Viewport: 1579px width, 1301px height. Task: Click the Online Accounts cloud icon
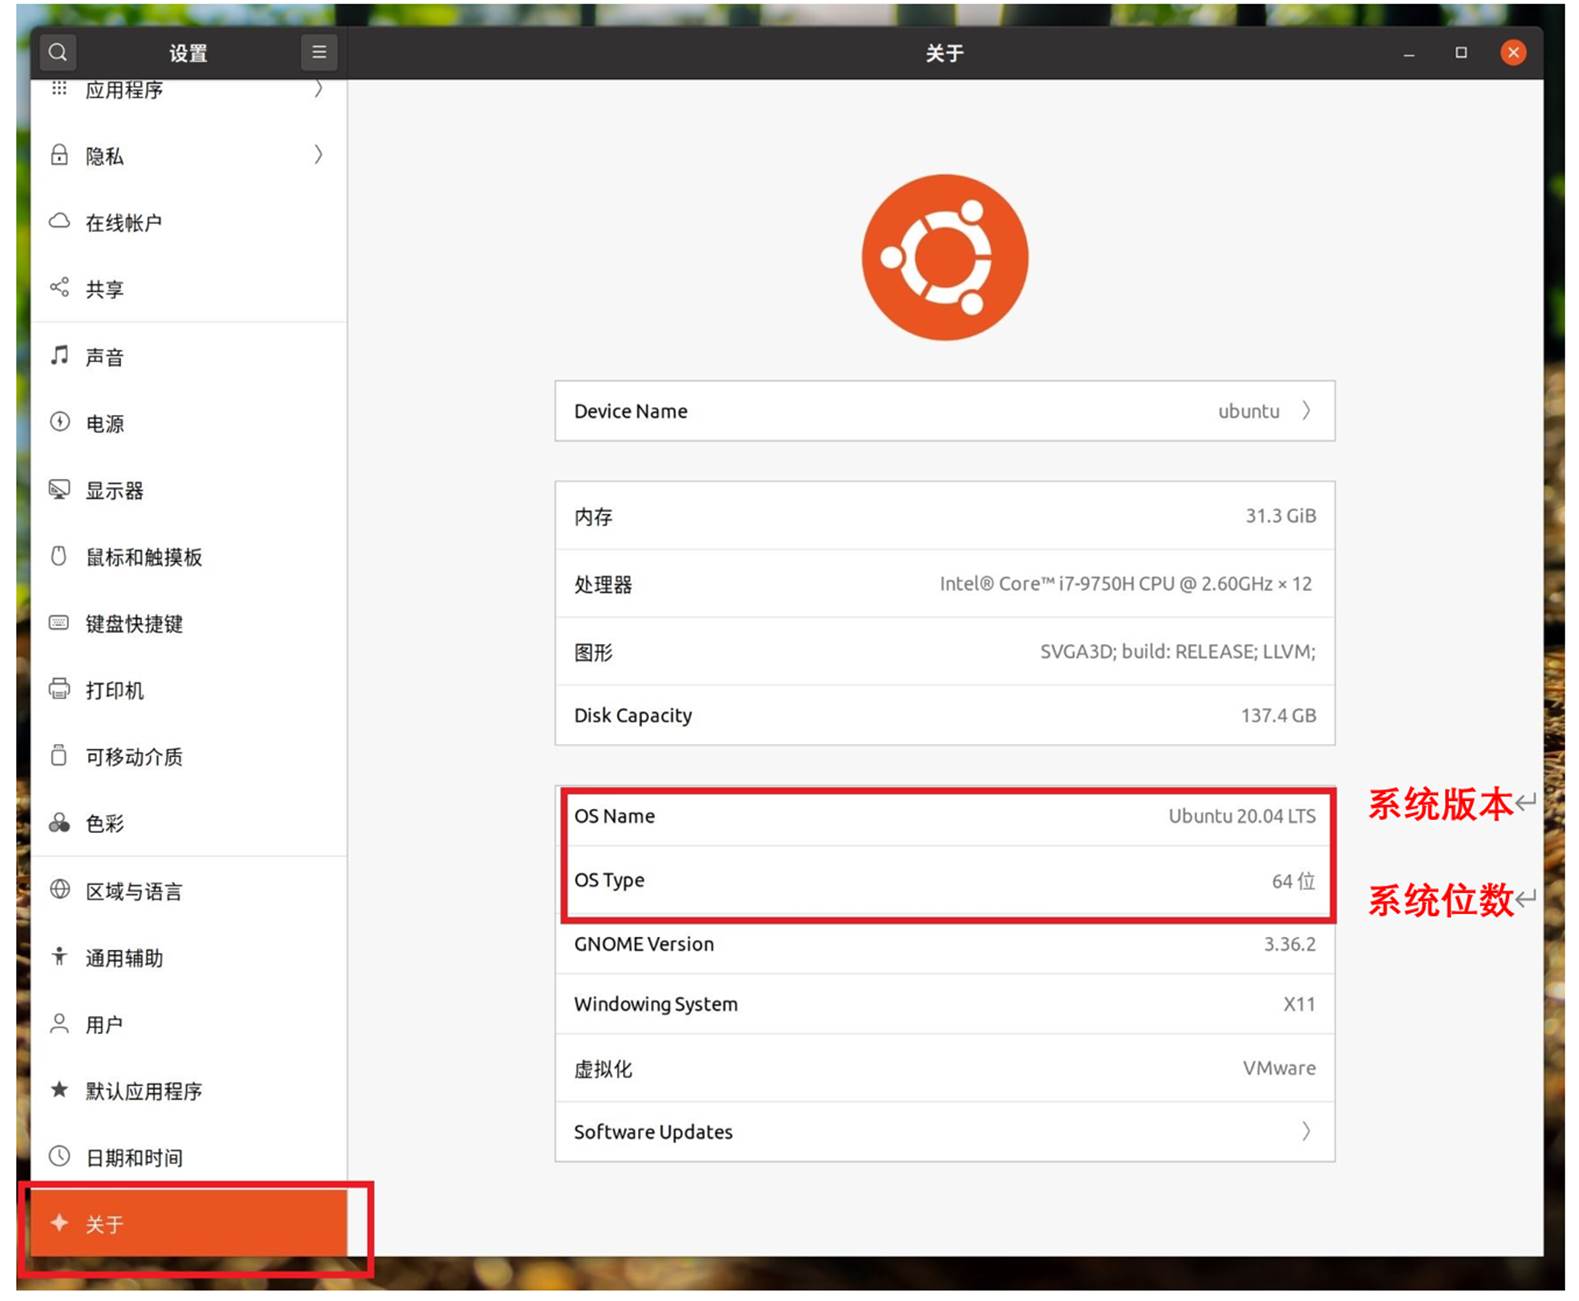click(60, 221)
